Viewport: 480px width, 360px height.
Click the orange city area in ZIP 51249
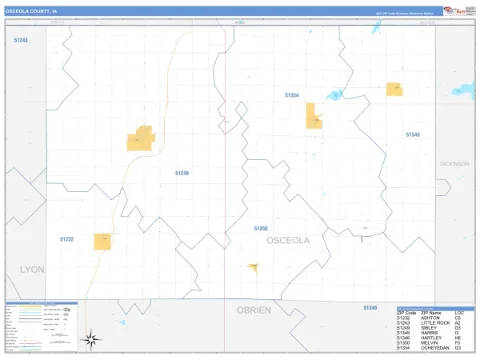tap(141, 139)
